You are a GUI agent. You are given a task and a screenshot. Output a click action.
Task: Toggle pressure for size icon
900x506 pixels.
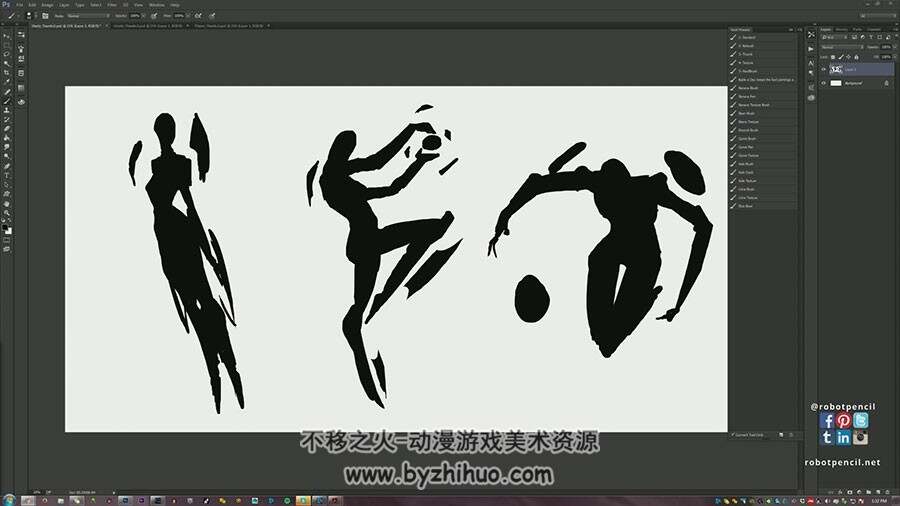pyautogui.click(x=212, y=15)
